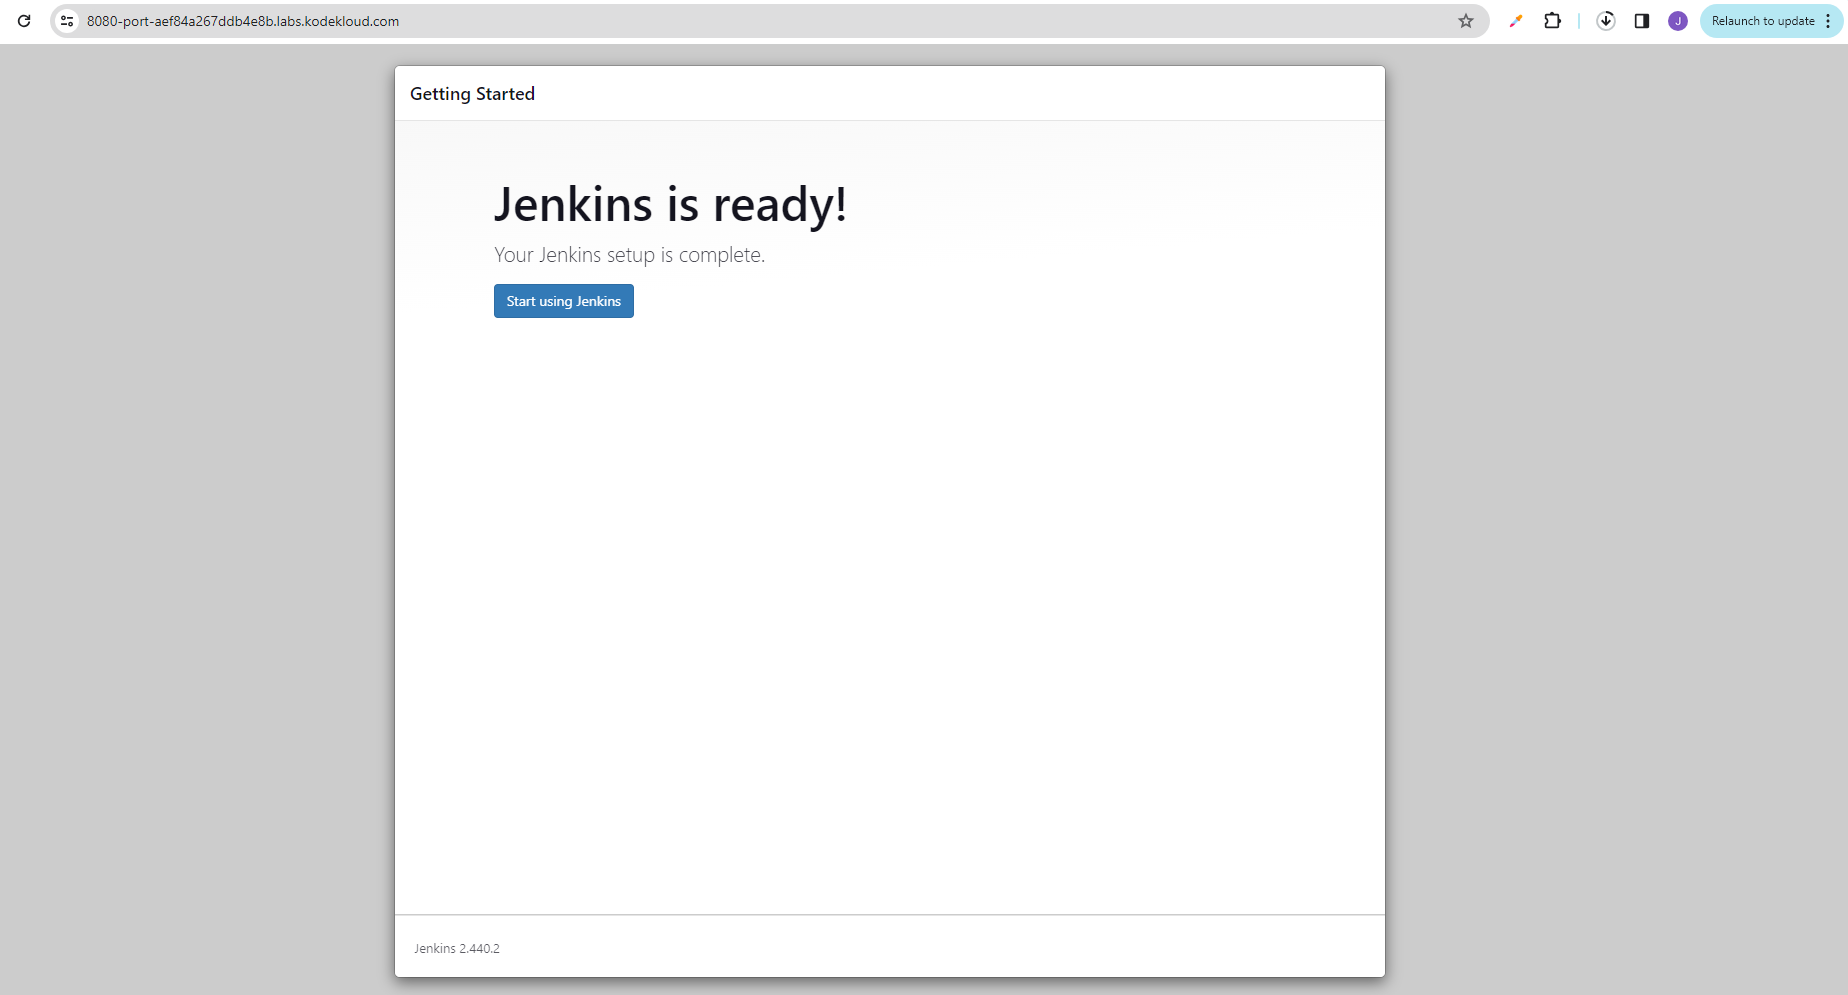Open the colored pen extension icon
Image resolution: width=1848 pixels, height=995 pixels.
pos(1516,21)
